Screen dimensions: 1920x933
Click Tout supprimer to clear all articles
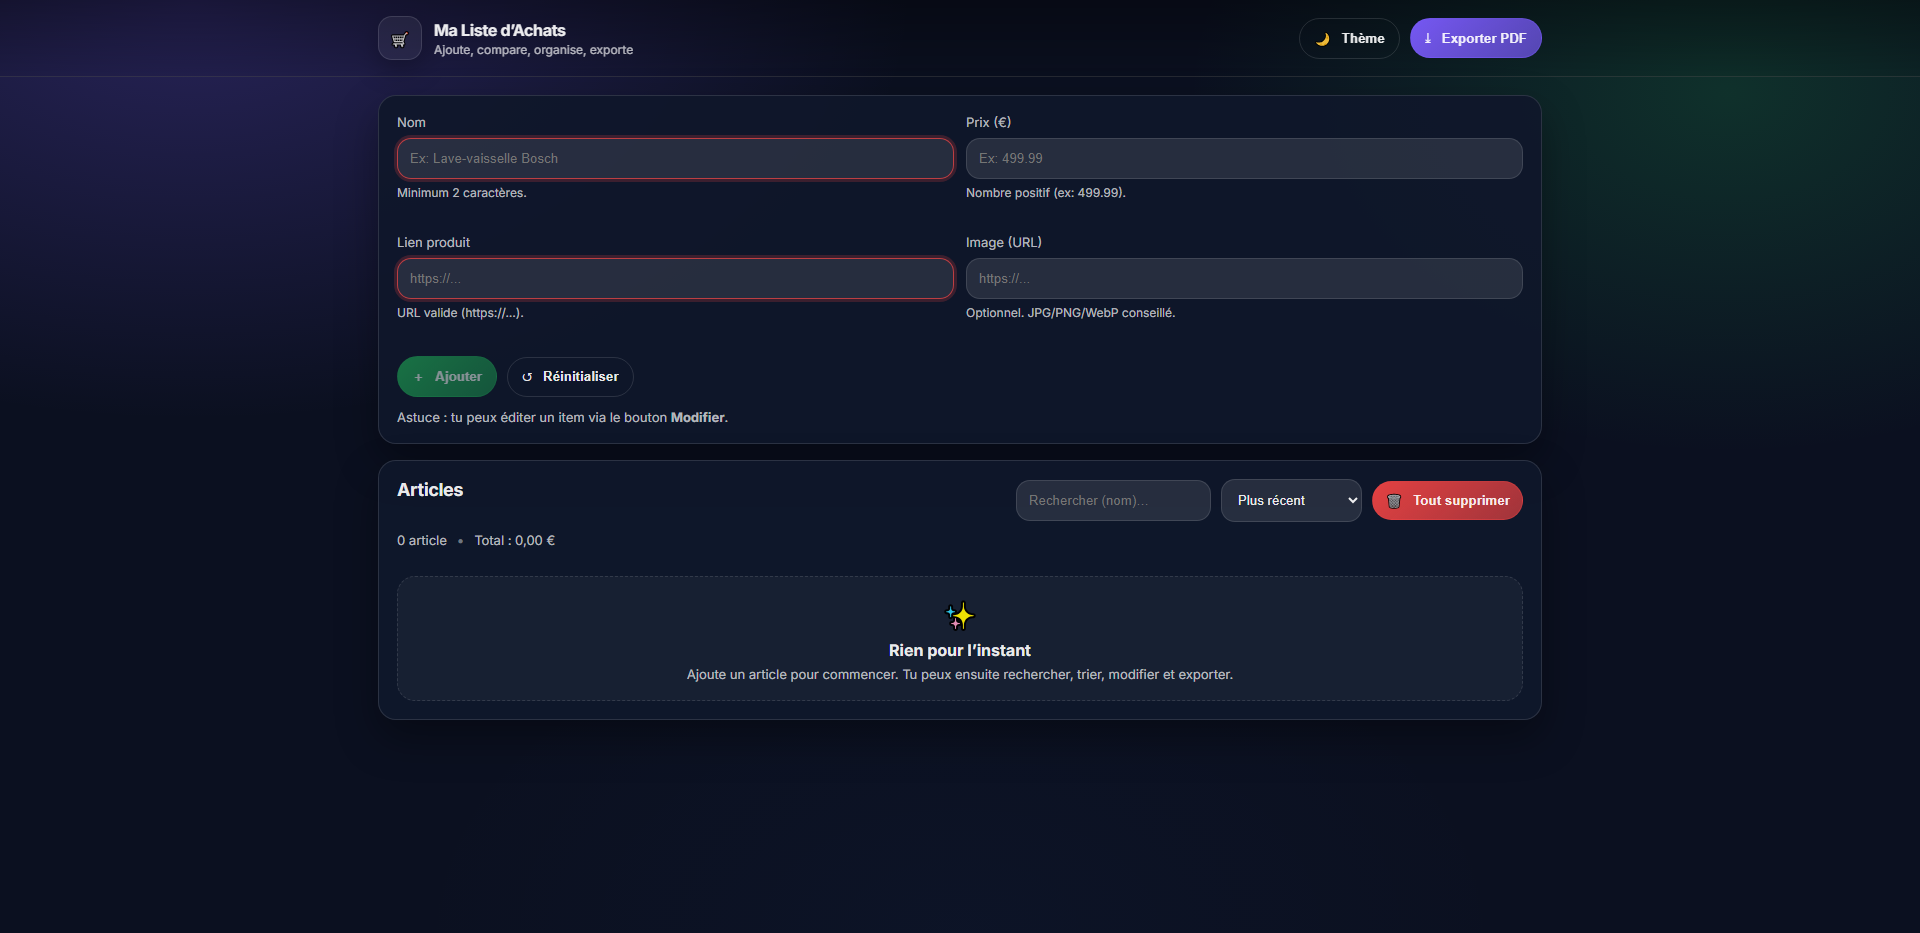[1447, 500]
